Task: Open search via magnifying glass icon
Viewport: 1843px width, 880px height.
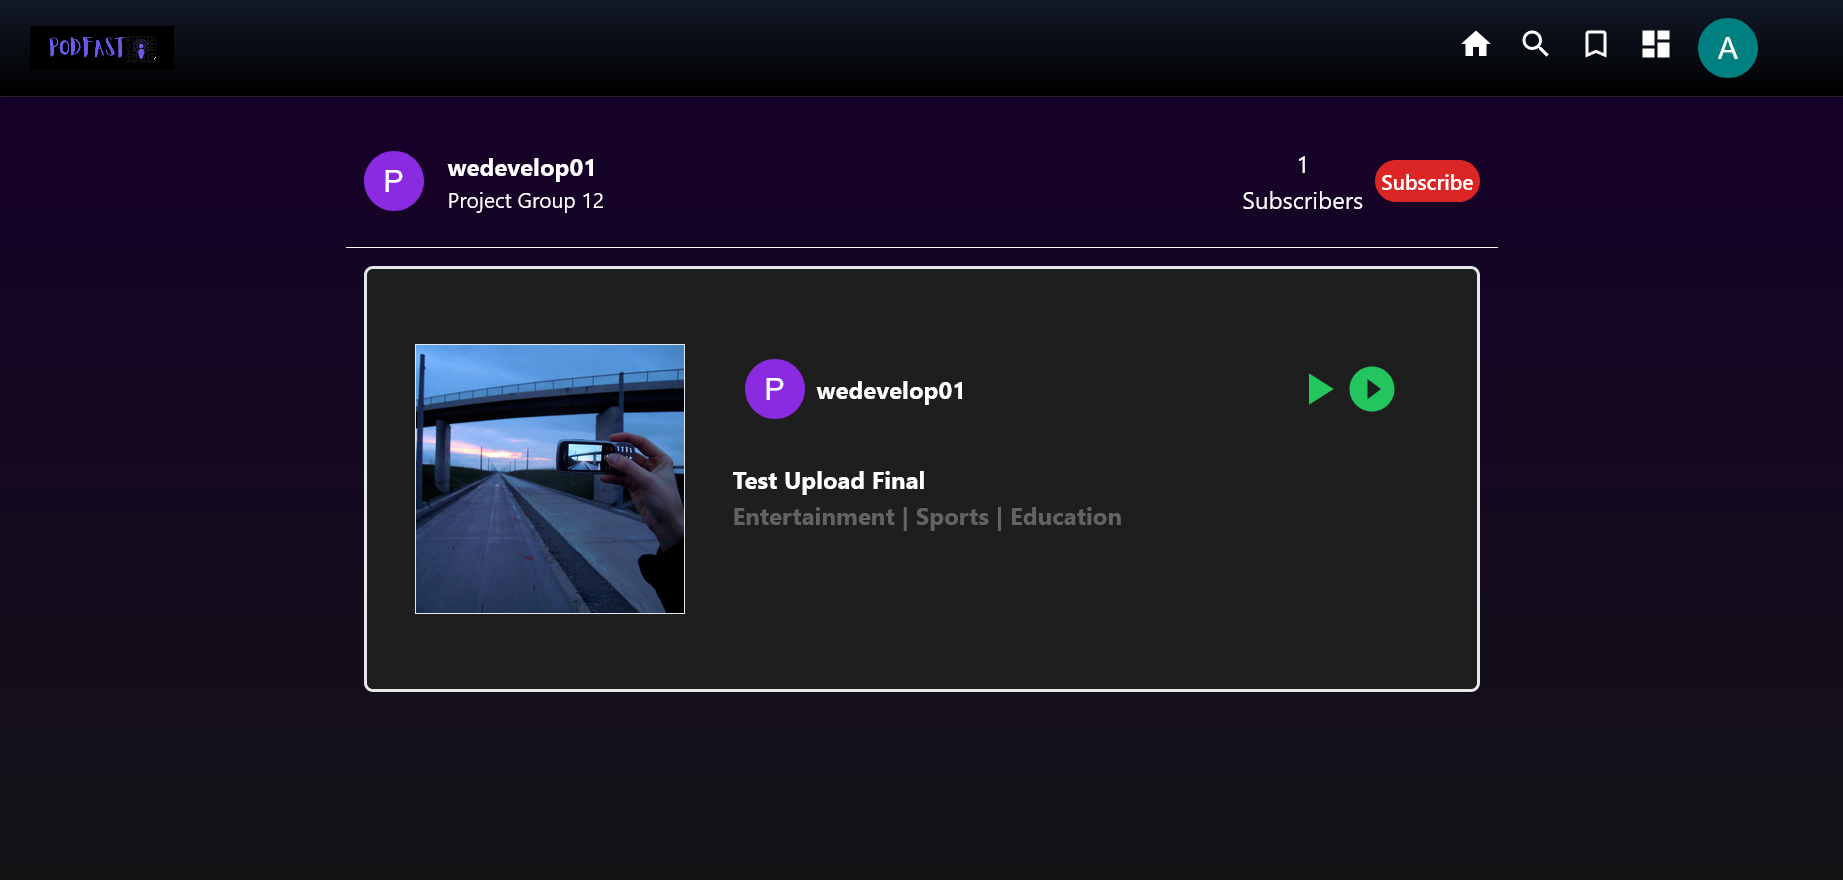Action: [1535, 44]
